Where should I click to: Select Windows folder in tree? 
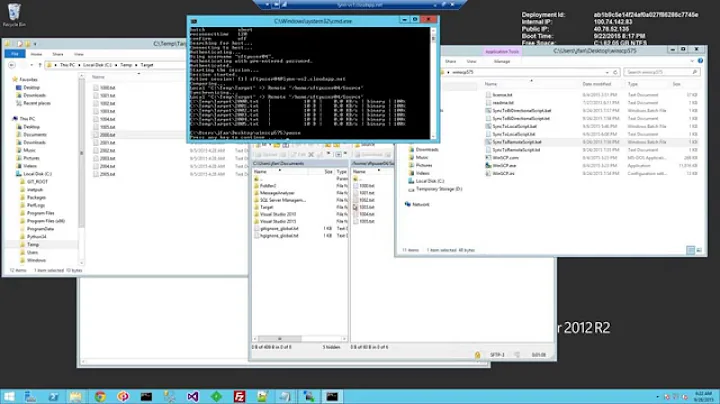(36, 260)
